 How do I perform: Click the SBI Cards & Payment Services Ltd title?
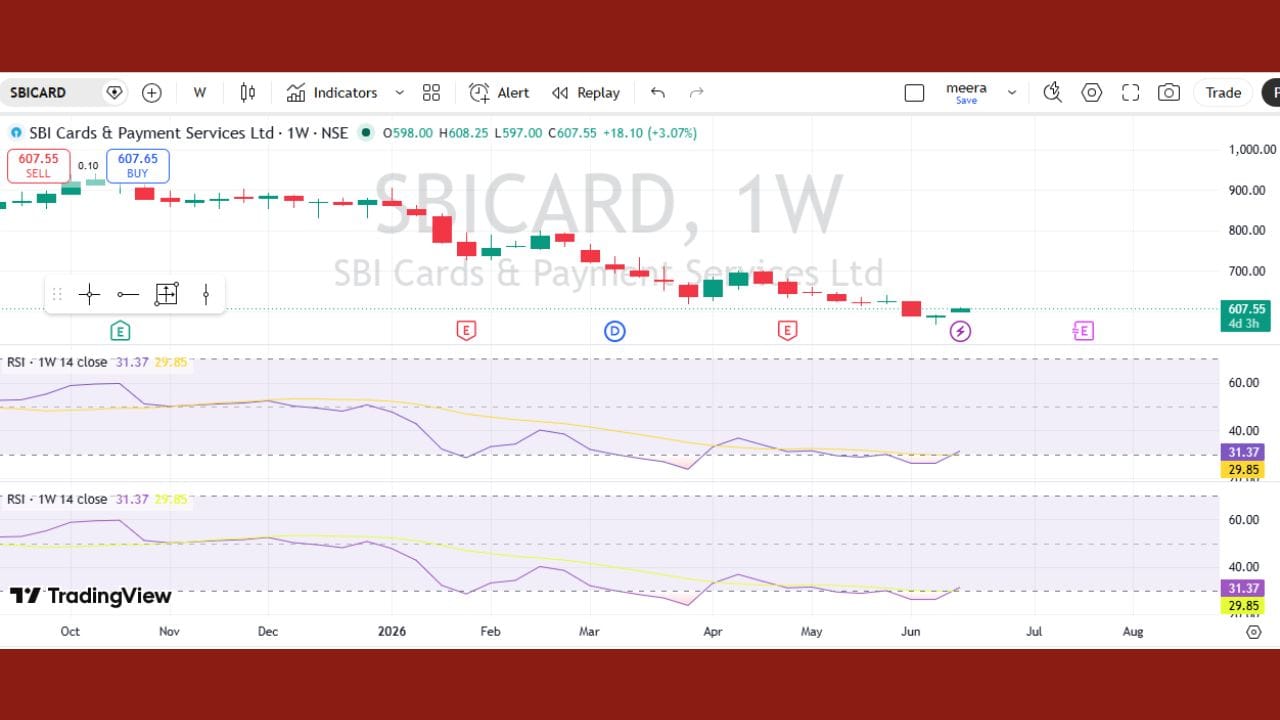click(151, 133)
